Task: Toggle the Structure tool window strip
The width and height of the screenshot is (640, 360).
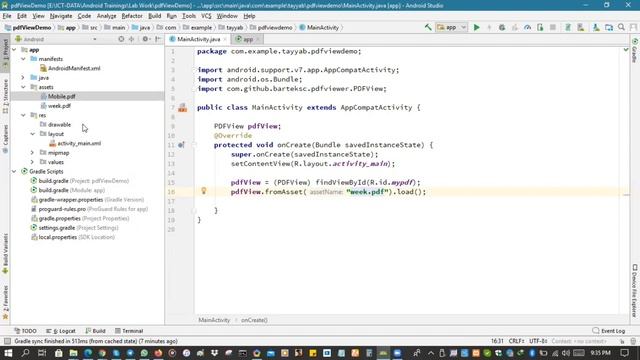Action: [x=5, y=96]
